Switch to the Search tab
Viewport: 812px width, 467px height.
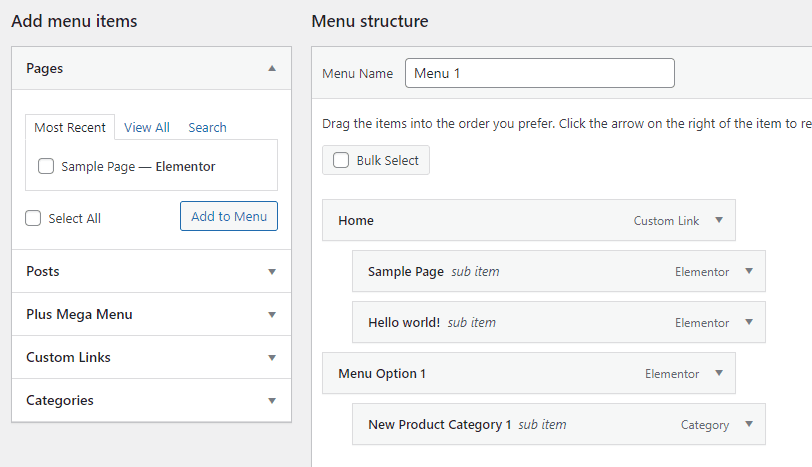[207, 127]
